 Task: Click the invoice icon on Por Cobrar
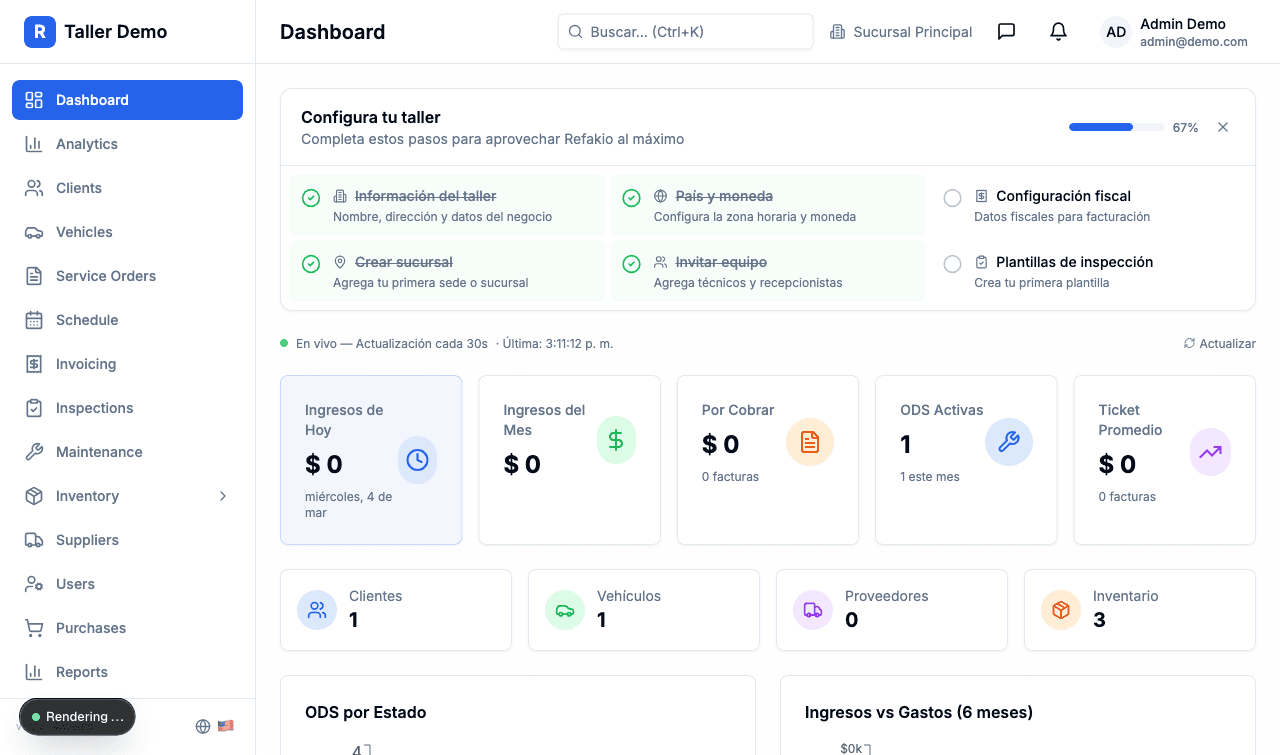(810, 442)
